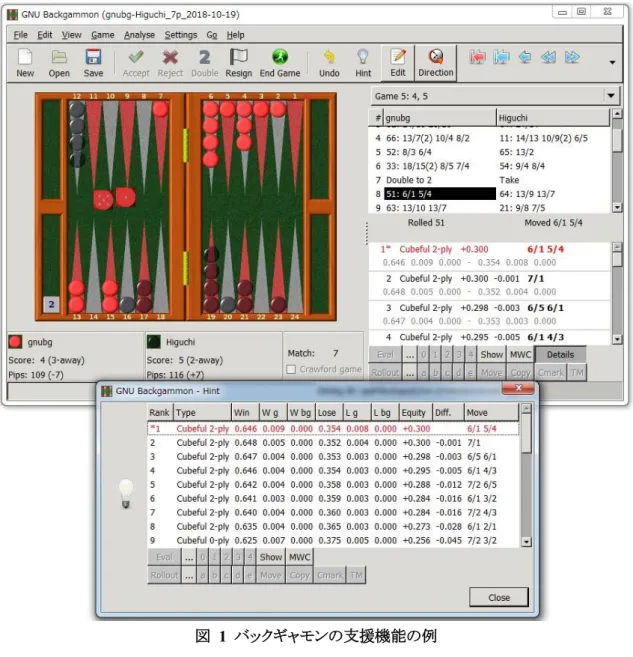Click the Accept checkmark icon

[136, 63]
